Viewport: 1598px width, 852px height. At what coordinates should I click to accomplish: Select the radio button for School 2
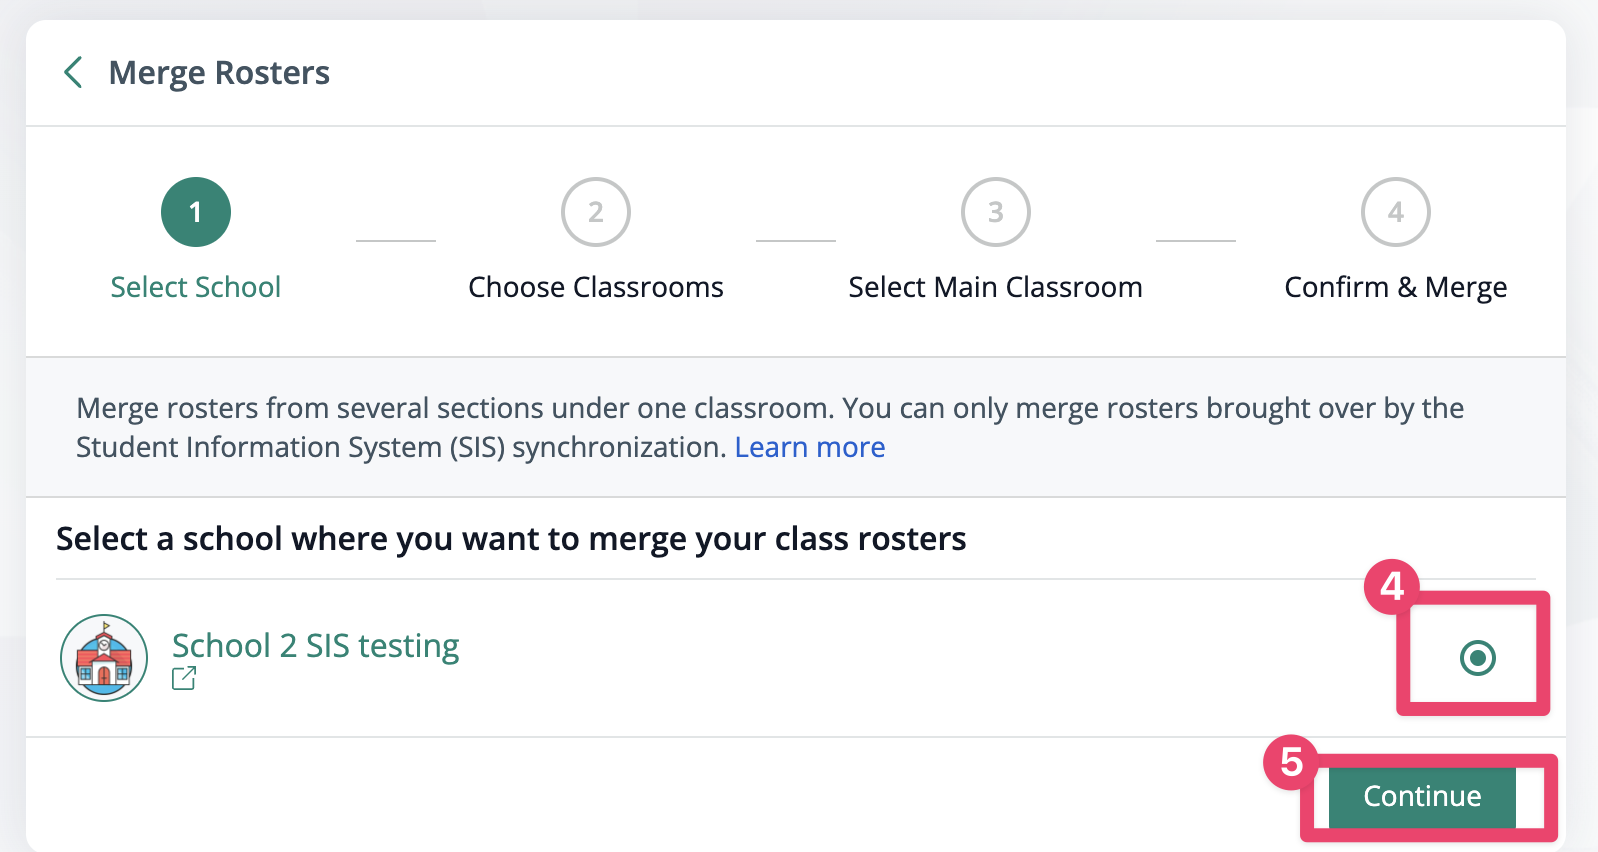[1477, 658]
